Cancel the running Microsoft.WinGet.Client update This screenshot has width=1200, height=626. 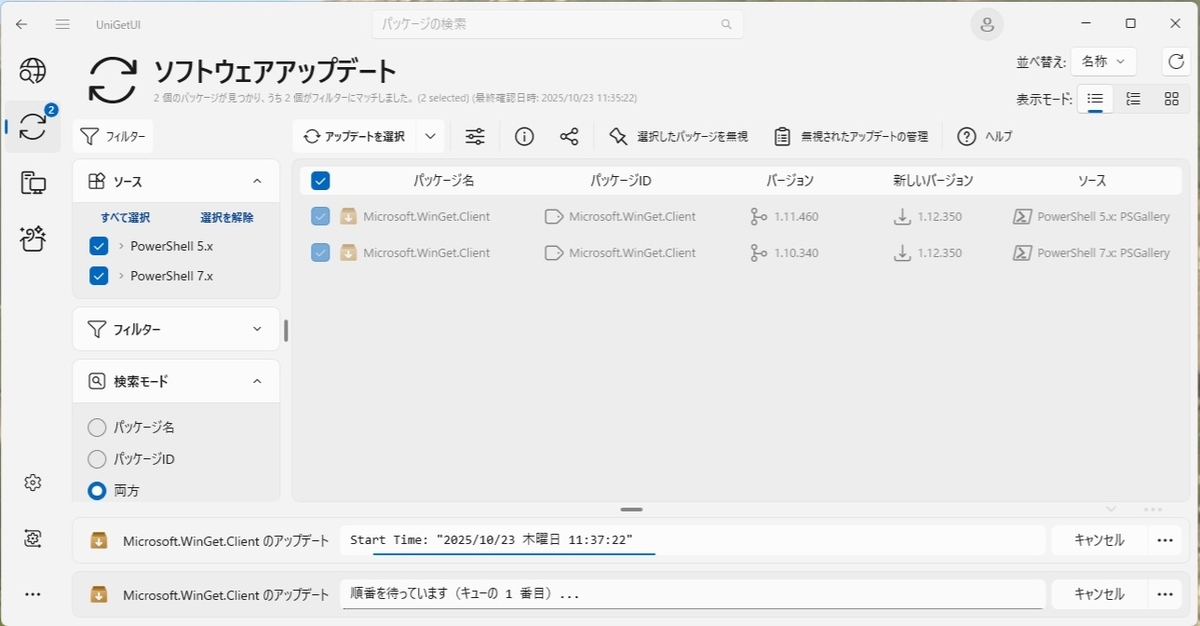pyautogui.click(x=1098, y=539)
